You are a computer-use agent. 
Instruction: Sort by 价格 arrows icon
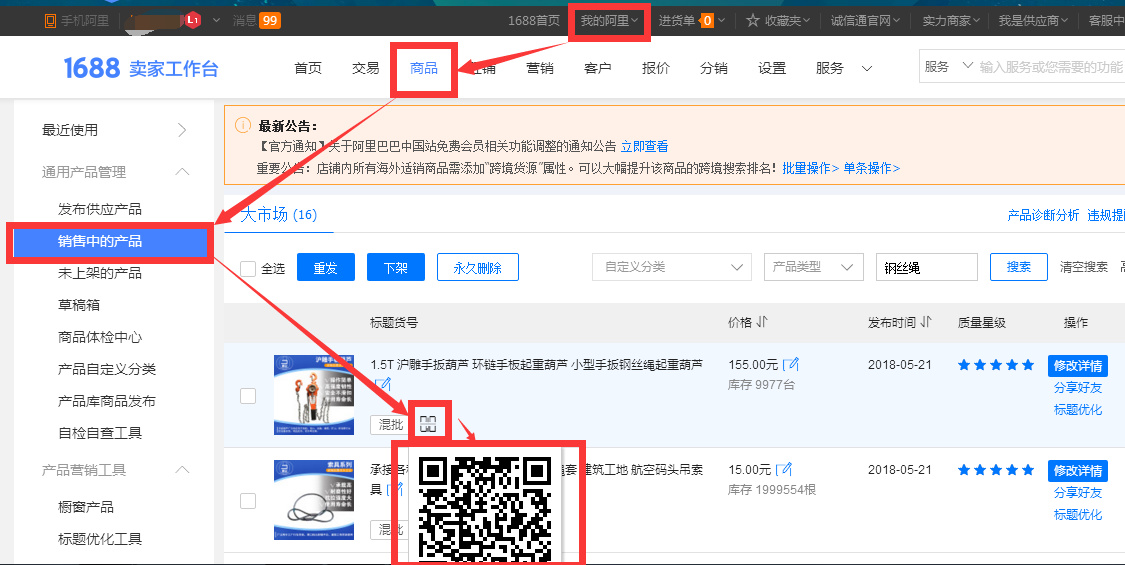click(x=761, y=322)
